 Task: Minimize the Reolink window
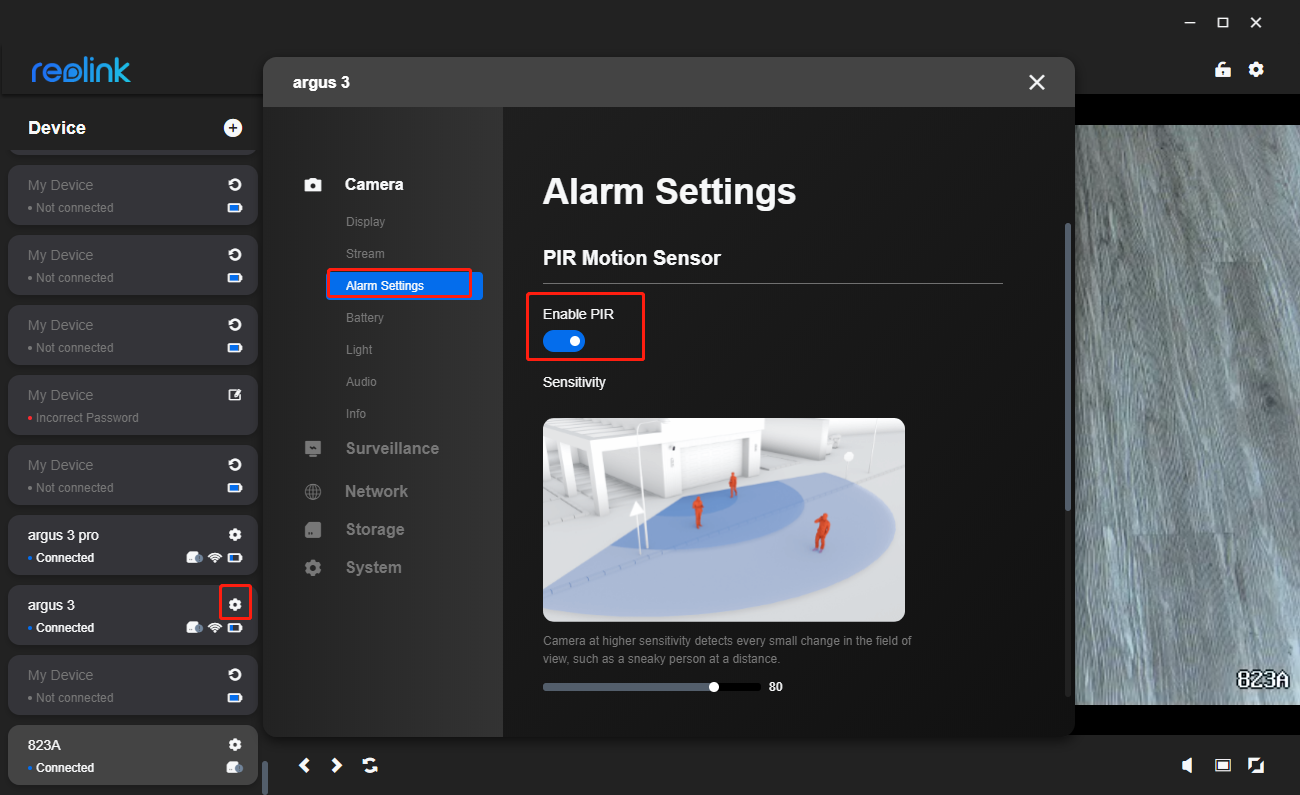(1190, 22)
